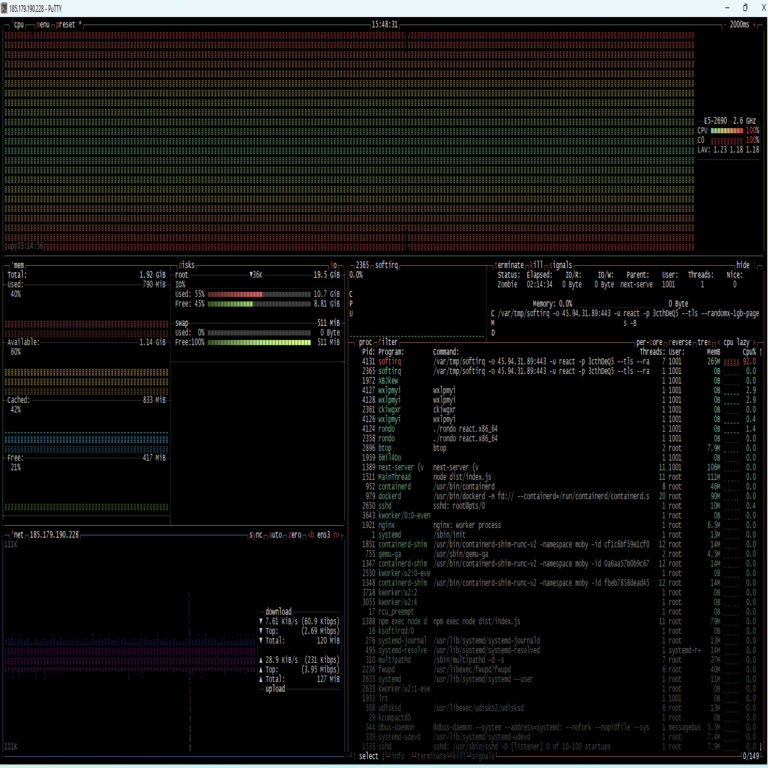Switch network interface with the ens3 selector

click(x=323, y=535)
